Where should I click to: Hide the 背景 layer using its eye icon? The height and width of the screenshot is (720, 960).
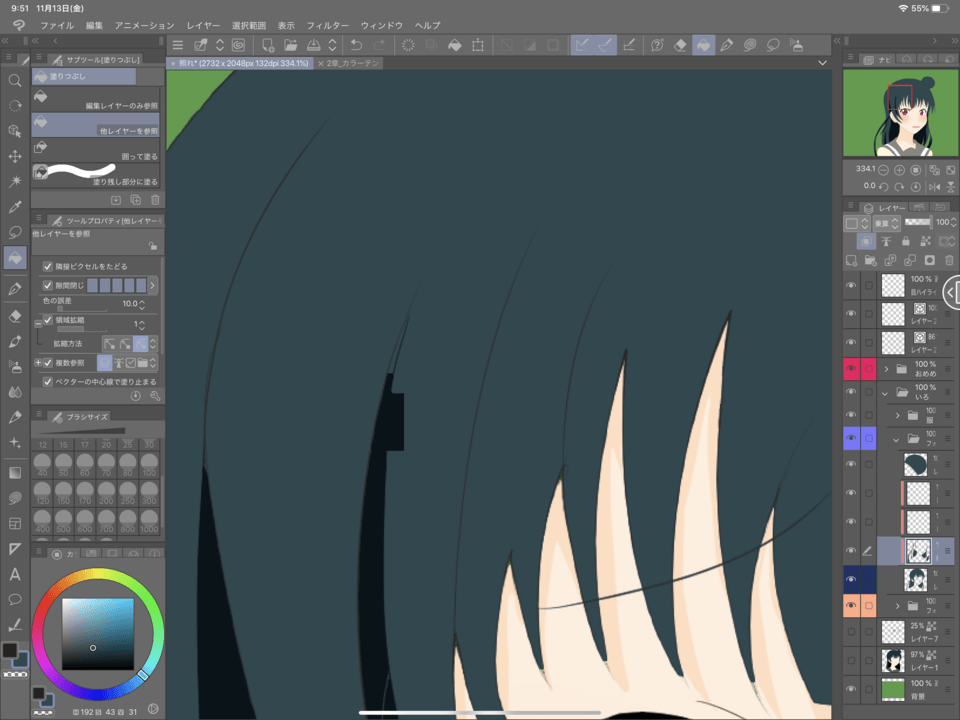tap(851, 689)
